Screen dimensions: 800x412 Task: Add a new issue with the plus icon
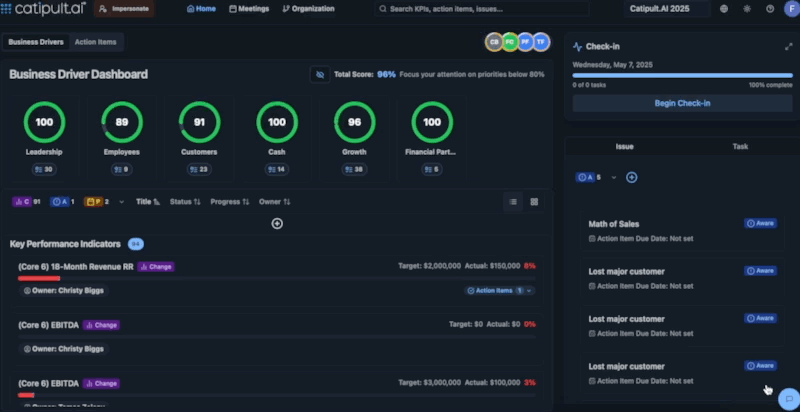click(631, 177)
